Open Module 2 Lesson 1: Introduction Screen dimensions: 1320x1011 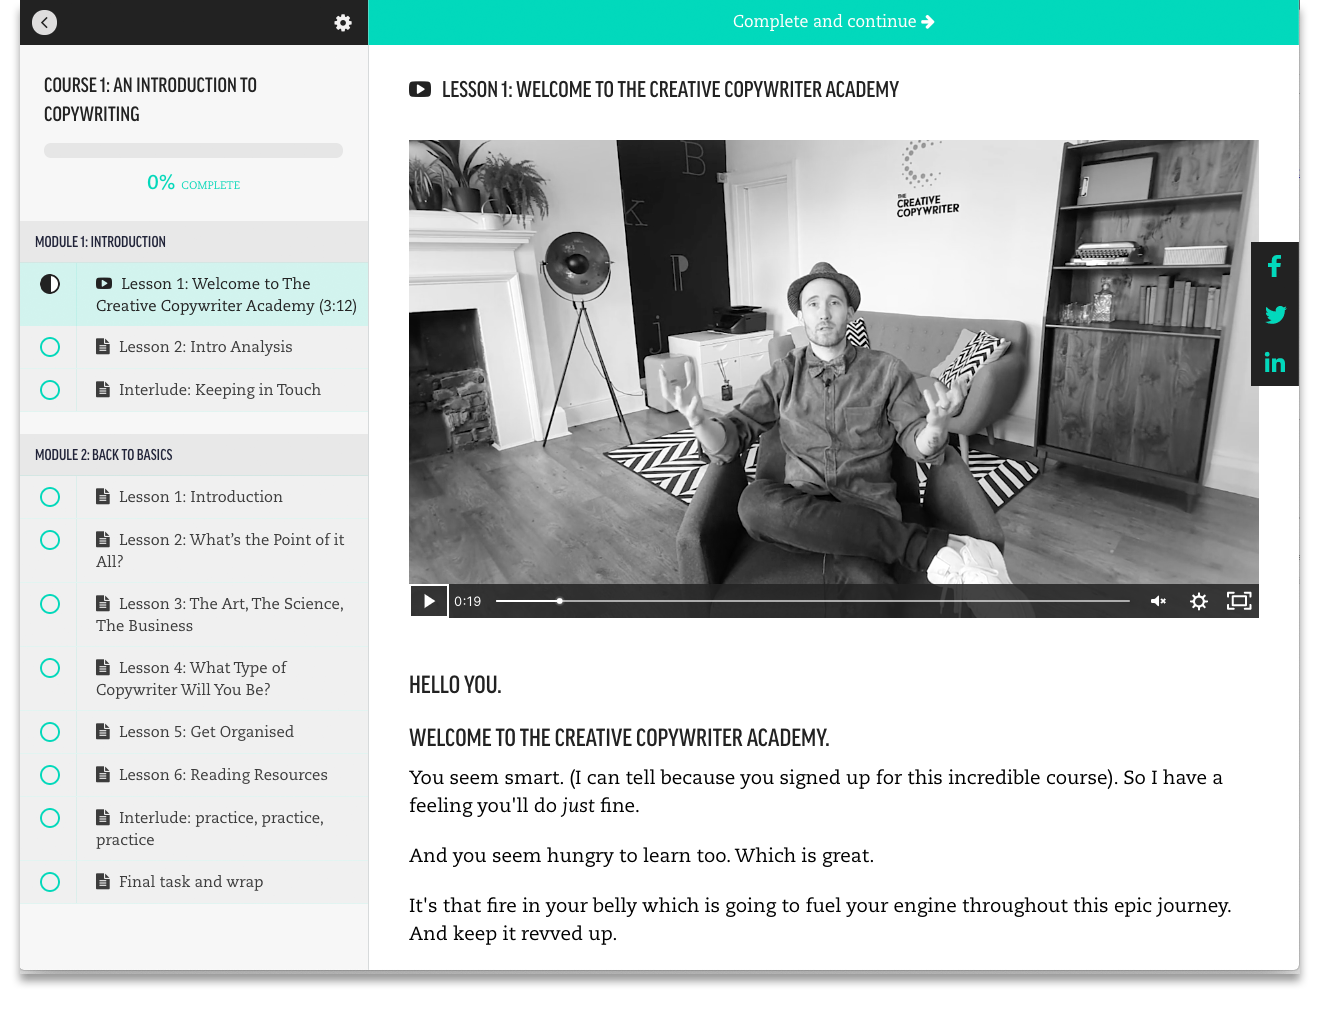[194, 497]
